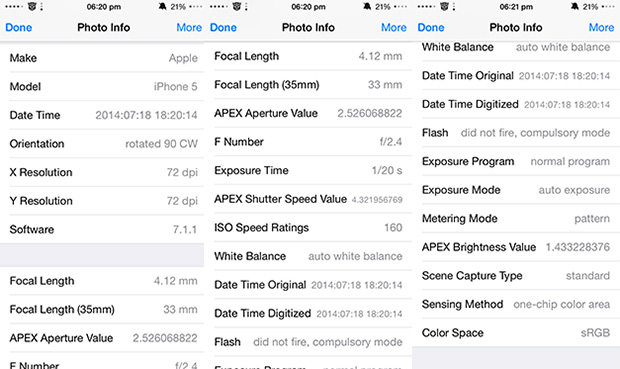Choose the Scene Capture Type standard row
The image size is (620, 369).
point(516,275)
